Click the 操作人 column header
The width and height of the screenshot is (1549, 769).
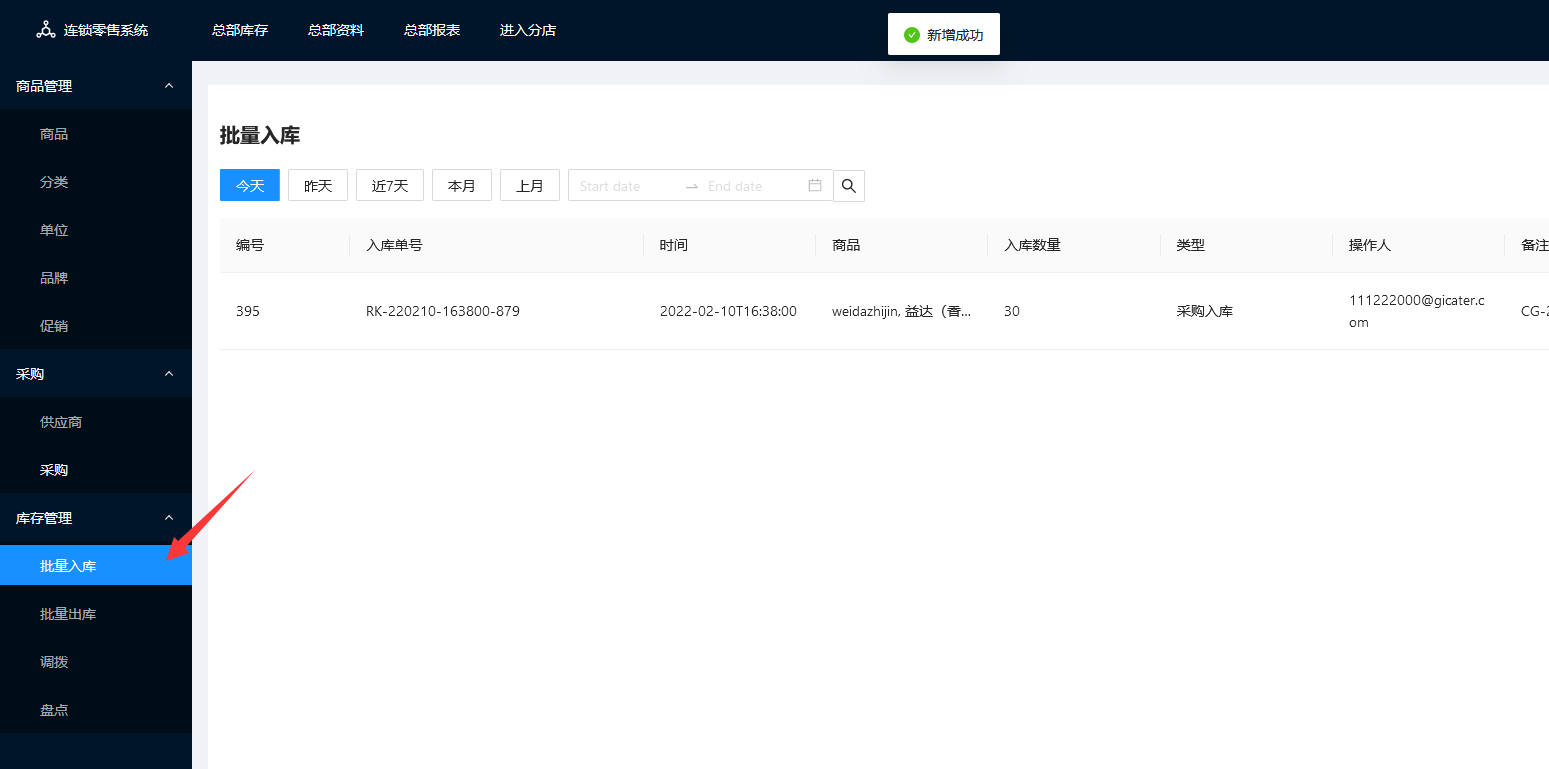point(1418,245)
